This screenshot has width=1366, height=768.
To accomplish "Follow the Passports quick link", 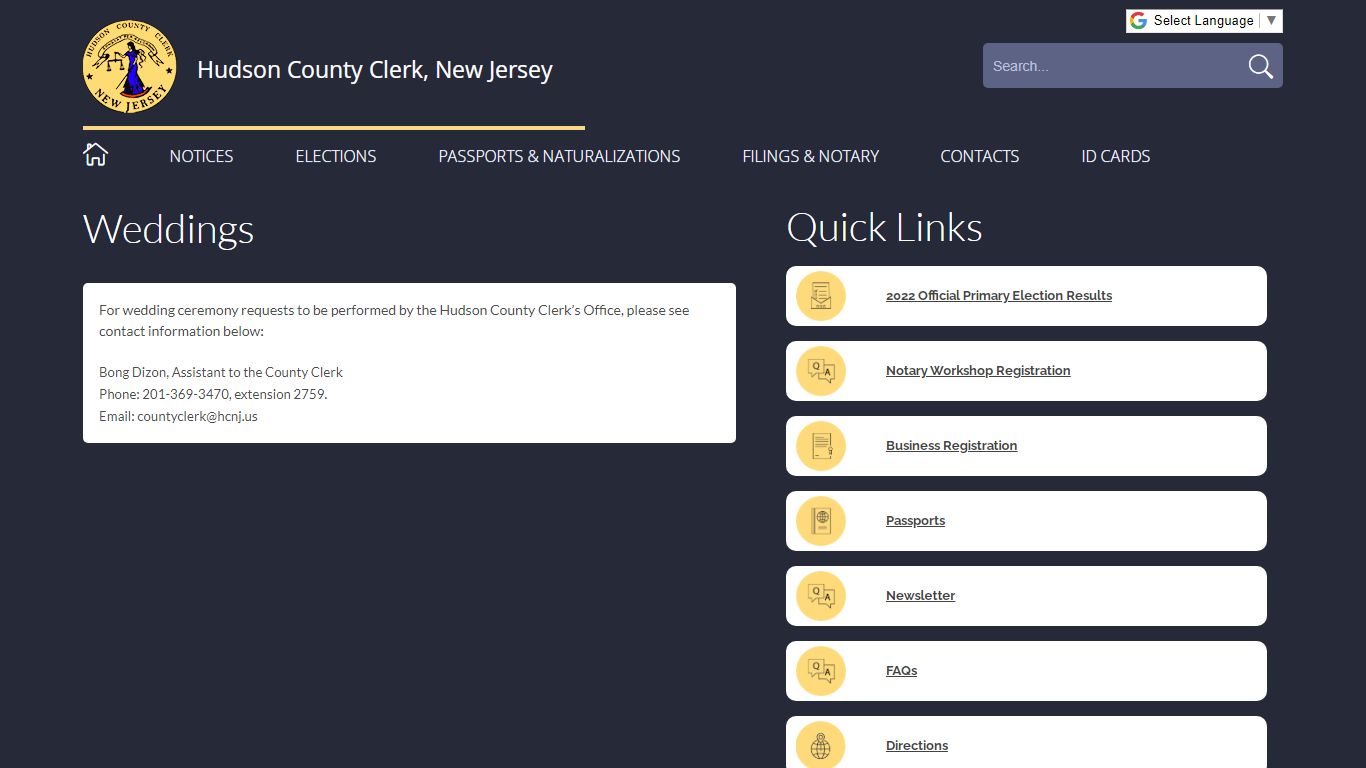I will coord(915,521).
